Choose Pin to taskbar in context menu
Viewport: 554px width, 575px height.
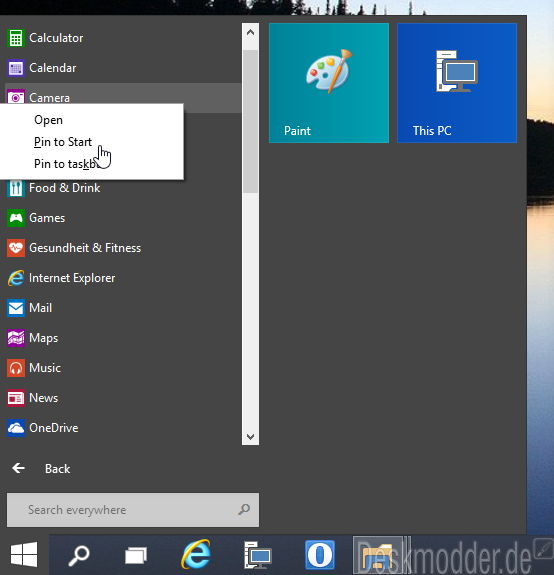[66, 164]
